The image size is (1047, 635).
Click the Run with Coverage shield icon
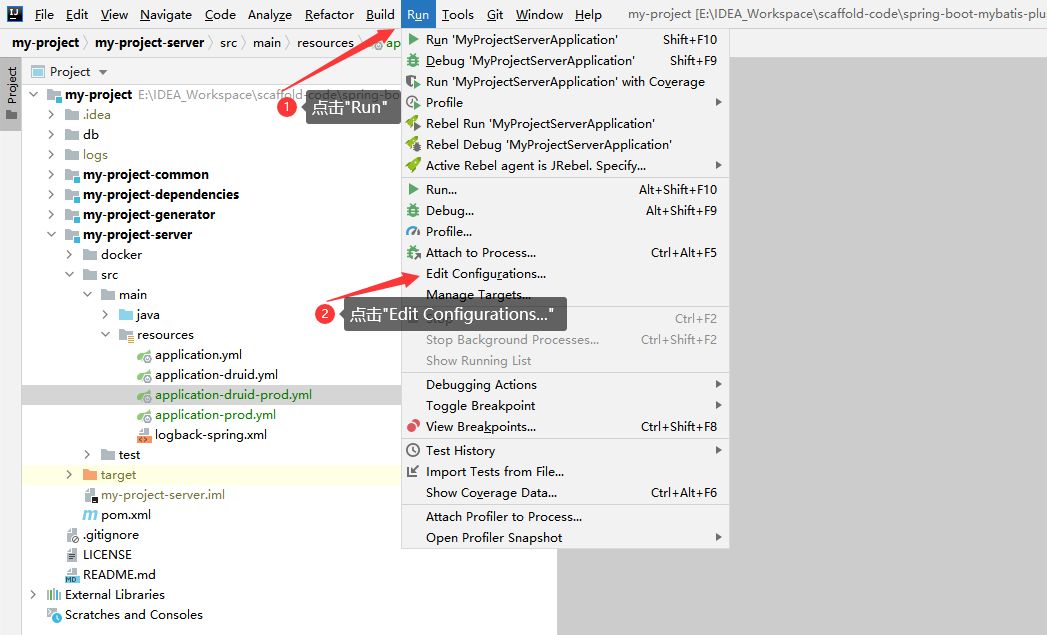[413, 82]
